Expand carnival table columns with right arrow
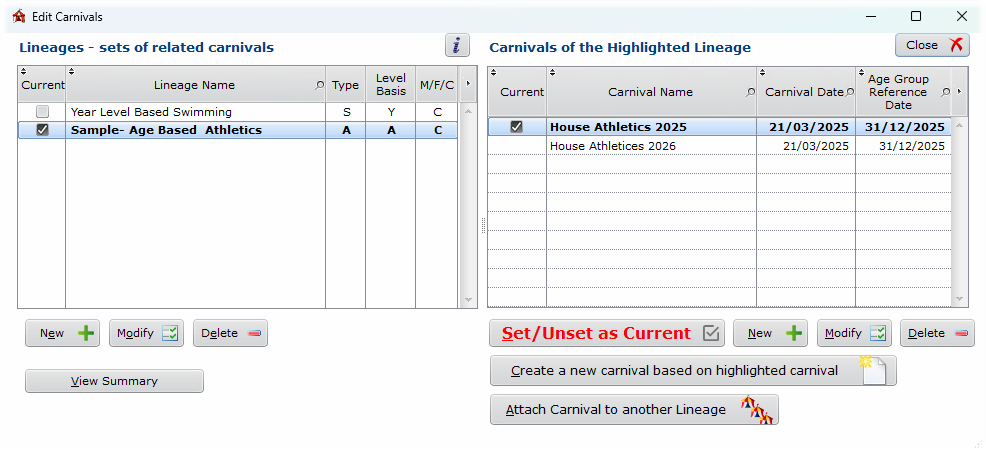This screenshot has height=452, width=986. click(960, 91)
